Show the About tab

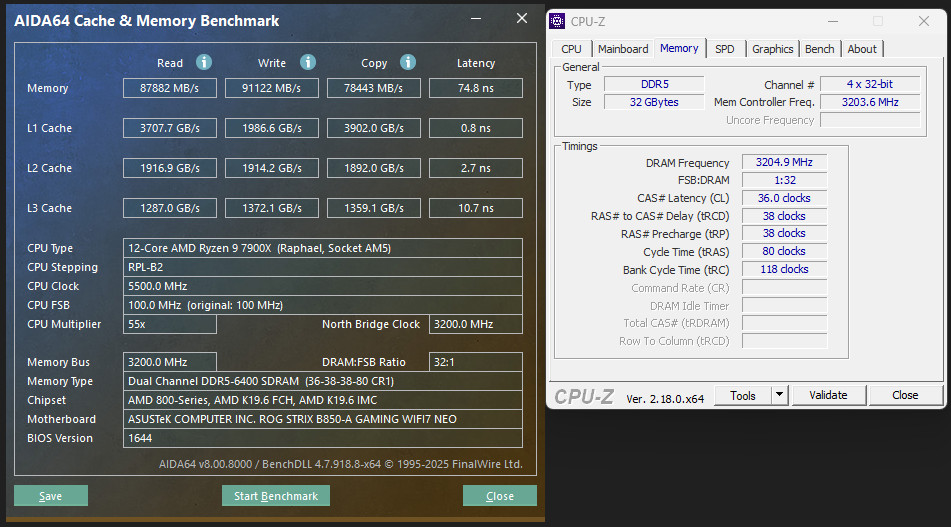pos(861,49)
